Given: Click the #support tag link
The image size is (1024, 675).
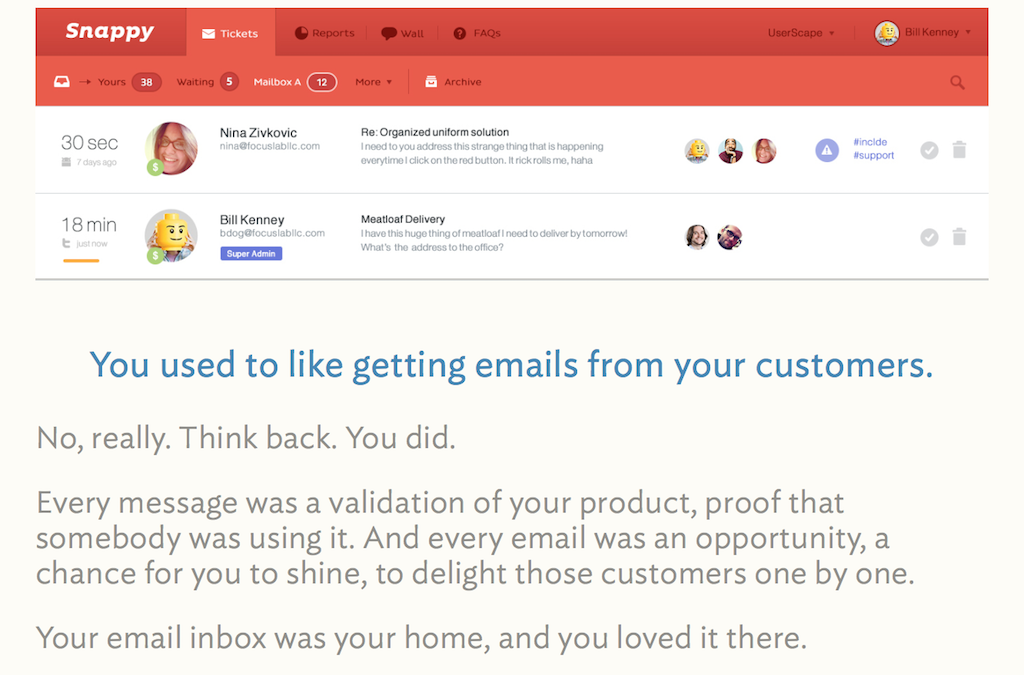Looking at the screenshot, I should (x=873, y=155).
